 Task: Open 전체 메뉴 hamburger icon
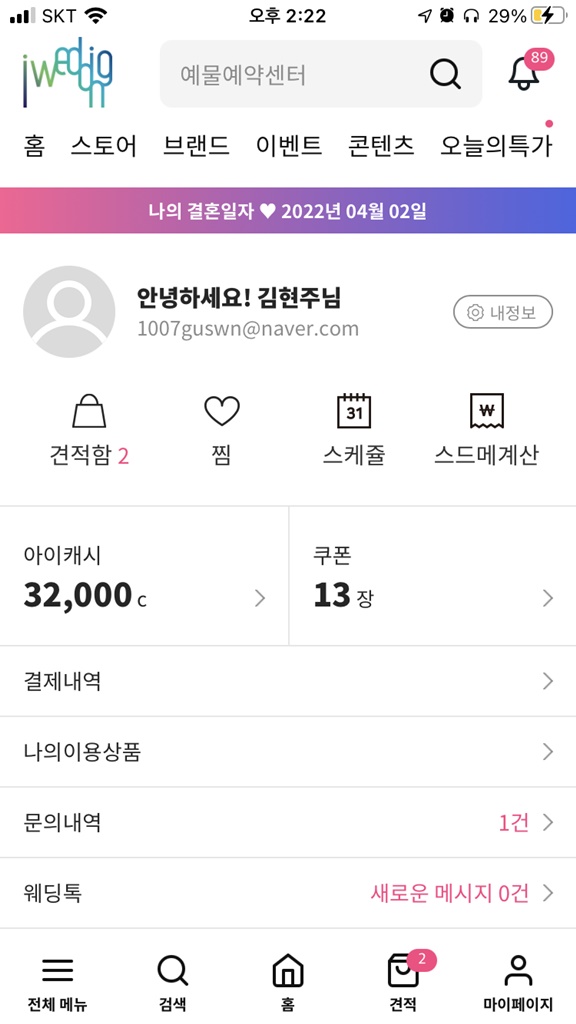57,971
